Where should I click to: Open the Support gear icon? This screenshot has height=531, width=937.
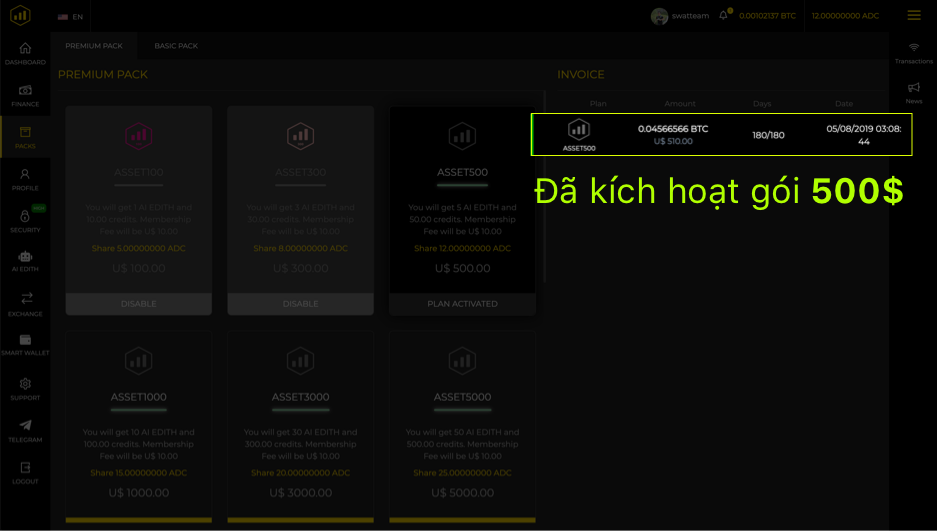click(x=25, y=383)
